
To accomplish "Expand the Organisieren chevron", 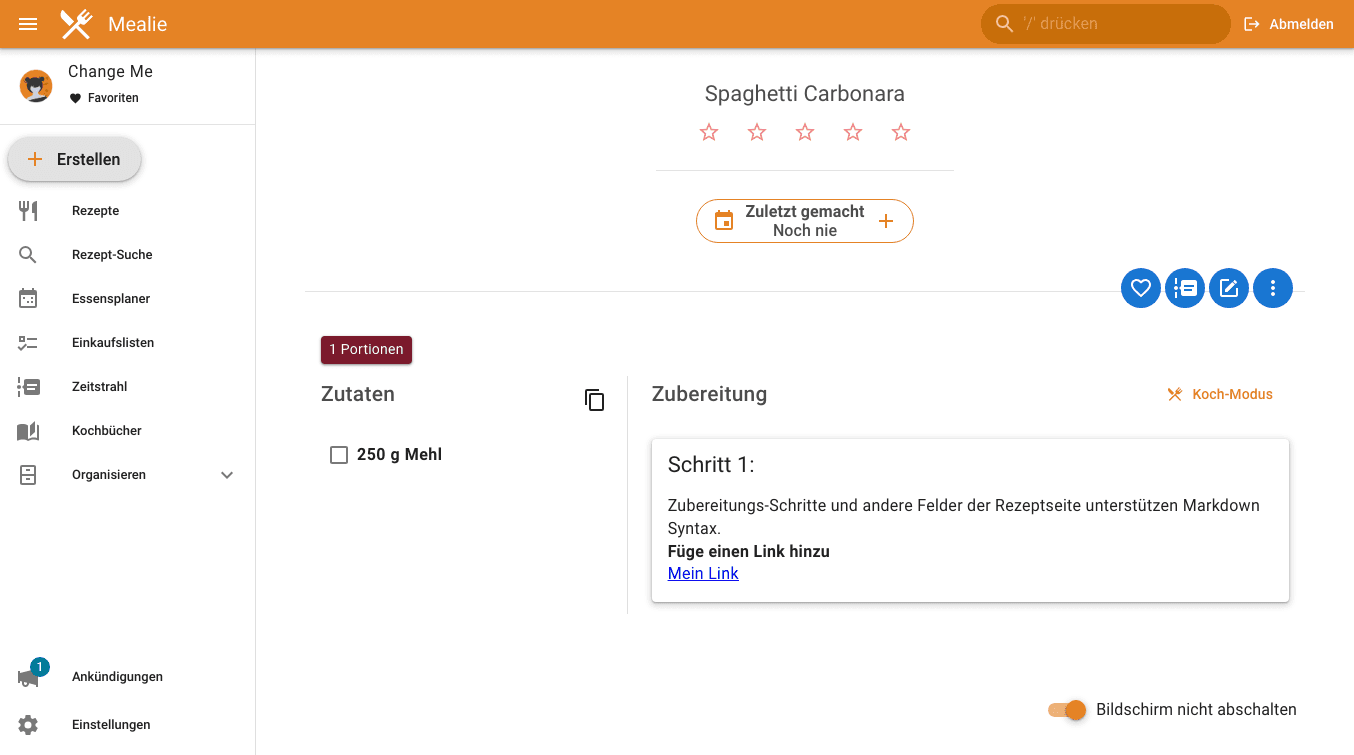I will pos(227,475).
